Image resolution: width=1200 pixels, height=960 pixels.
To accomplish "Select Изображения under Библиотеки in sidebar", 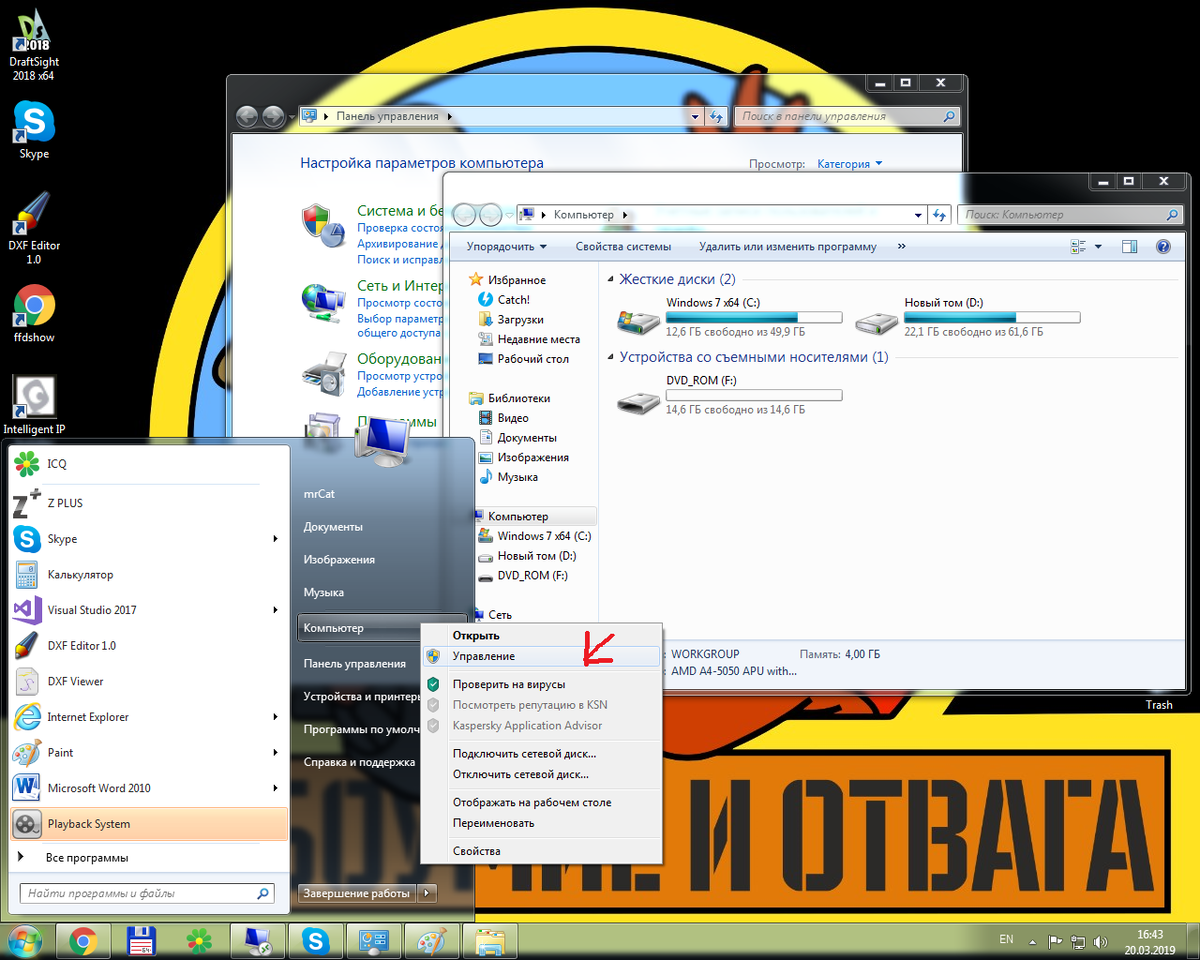I will point(523,457).
